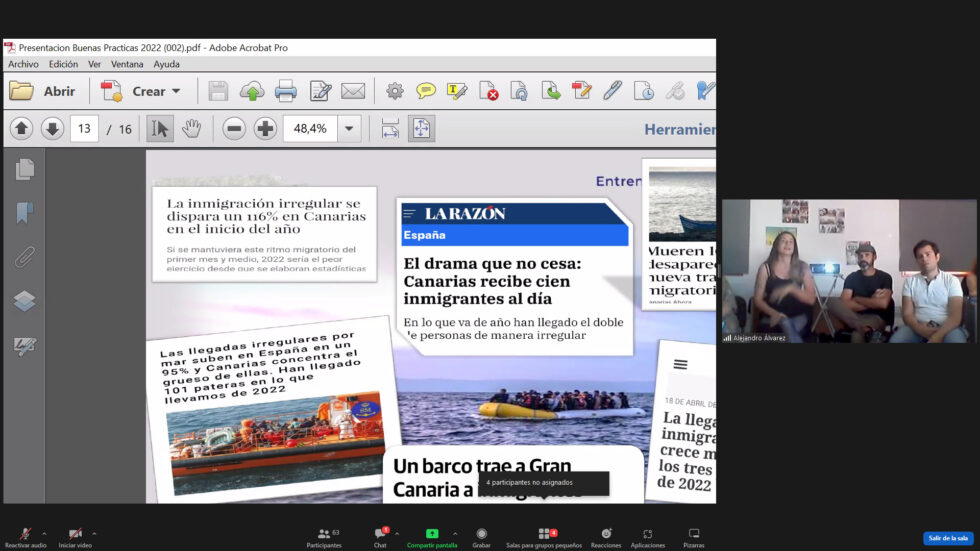This screenshot has width=980, height=551.
Task: Expand audio options arrow beside microphone
Action: tap(44, 533)
